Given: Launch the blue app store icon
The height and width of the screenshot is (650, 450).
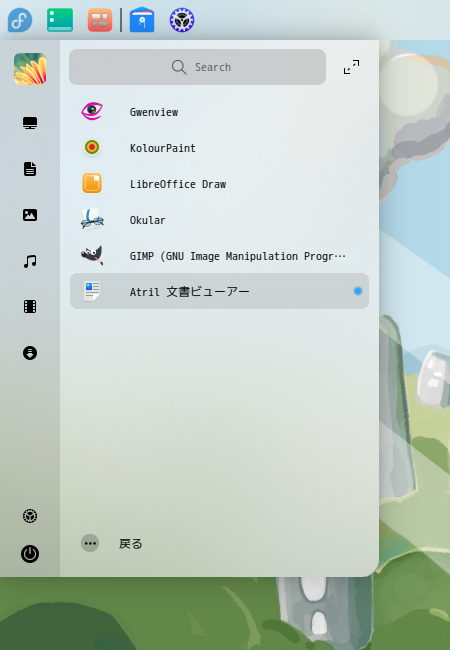Looking at the screenshot, I should click(142, 19).
